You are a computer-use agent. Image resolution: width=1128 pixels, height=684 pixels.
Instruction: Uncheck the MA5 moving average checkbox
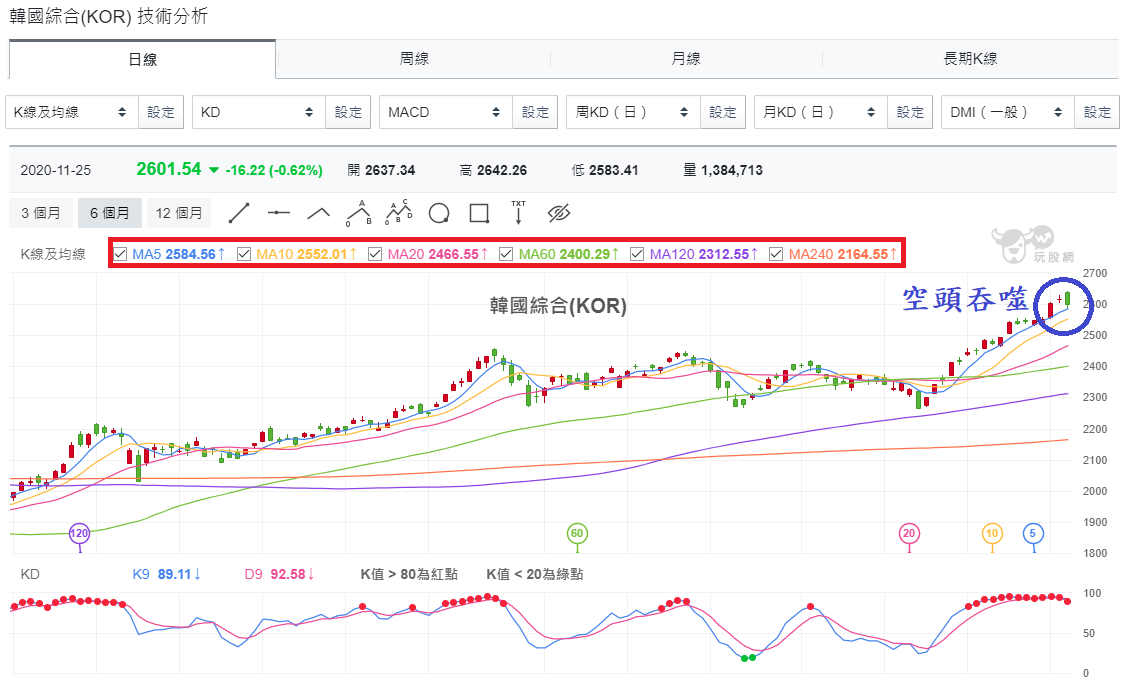coord(121,254)
